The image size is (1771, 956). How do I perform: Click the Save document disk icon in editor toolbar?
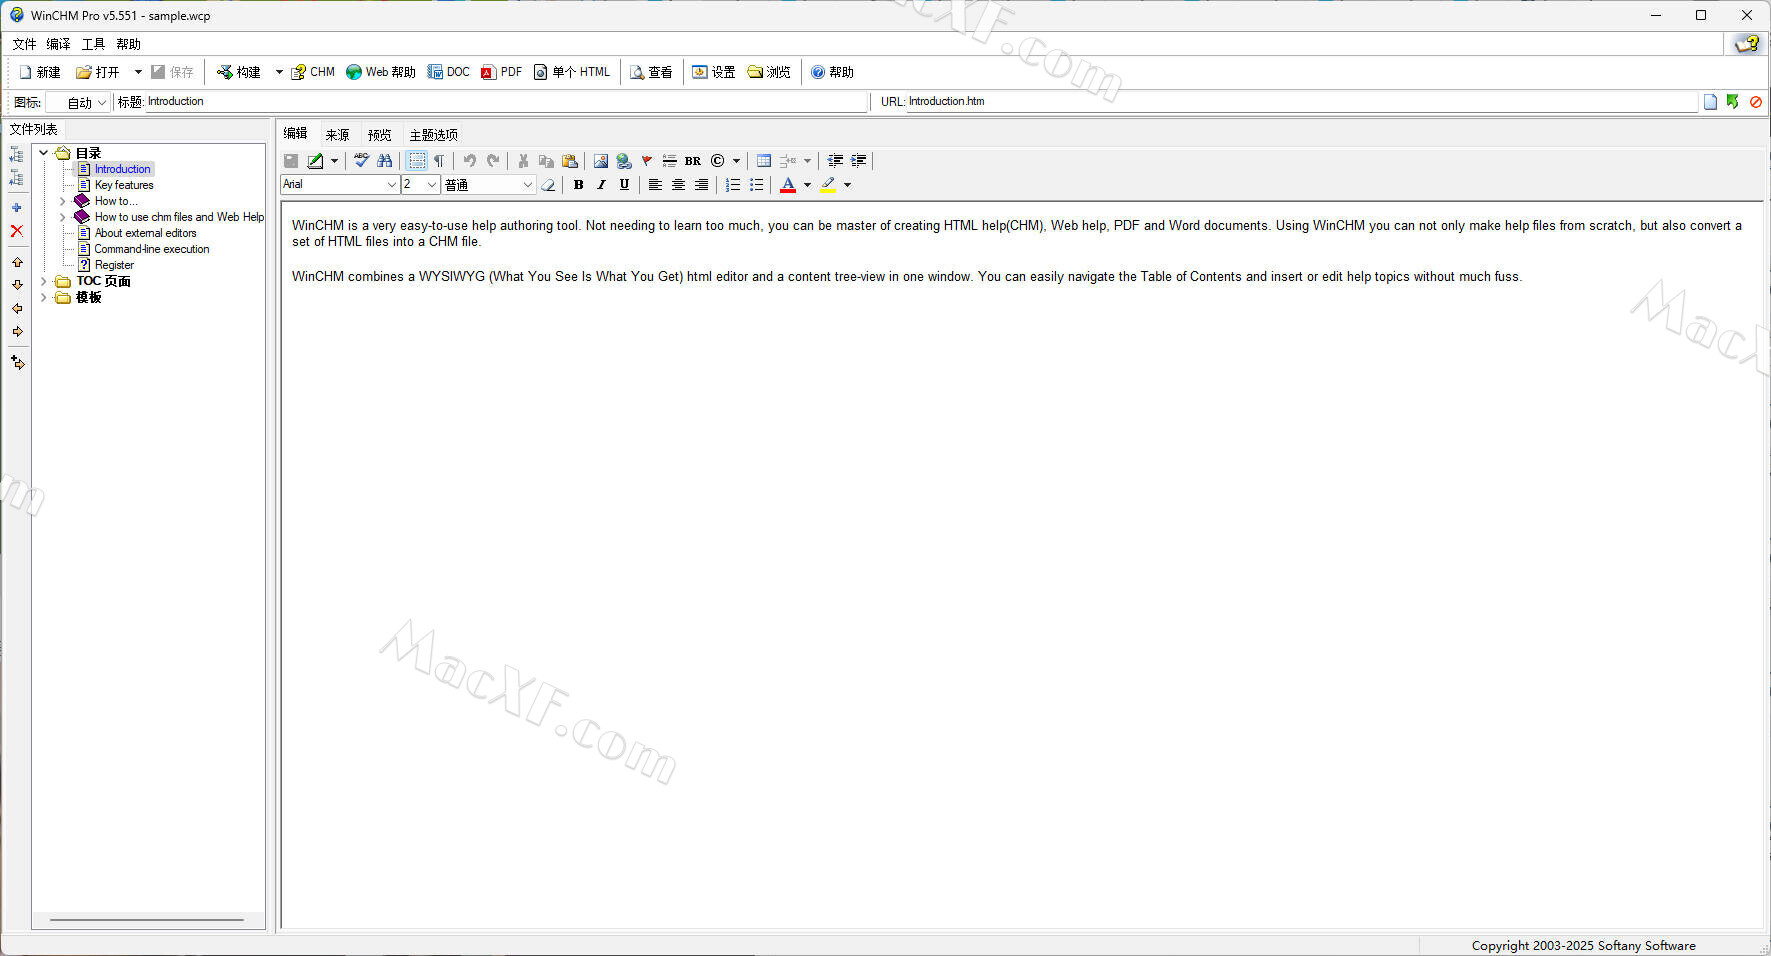click(291, 161)
